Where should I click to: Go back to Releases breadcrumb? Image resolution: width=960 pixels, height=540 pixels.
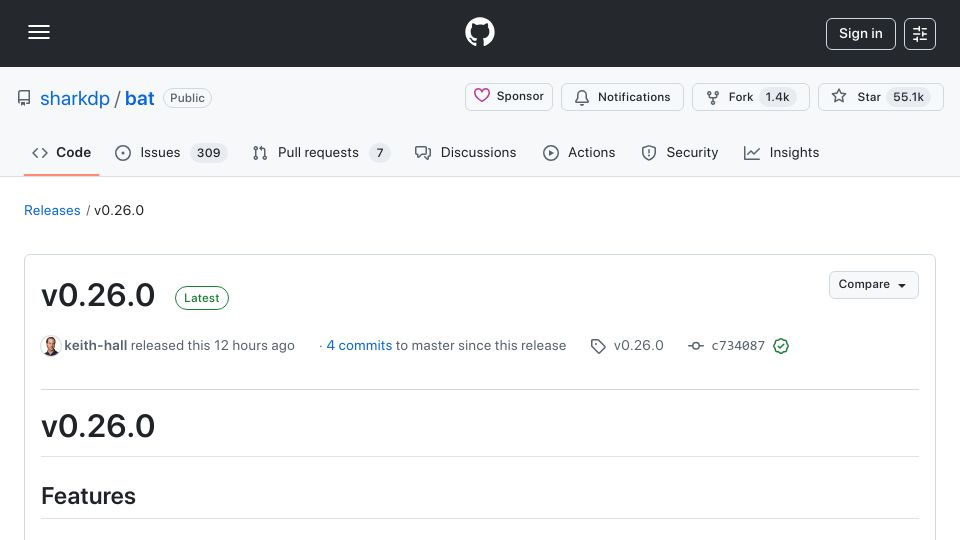(52, 210)
